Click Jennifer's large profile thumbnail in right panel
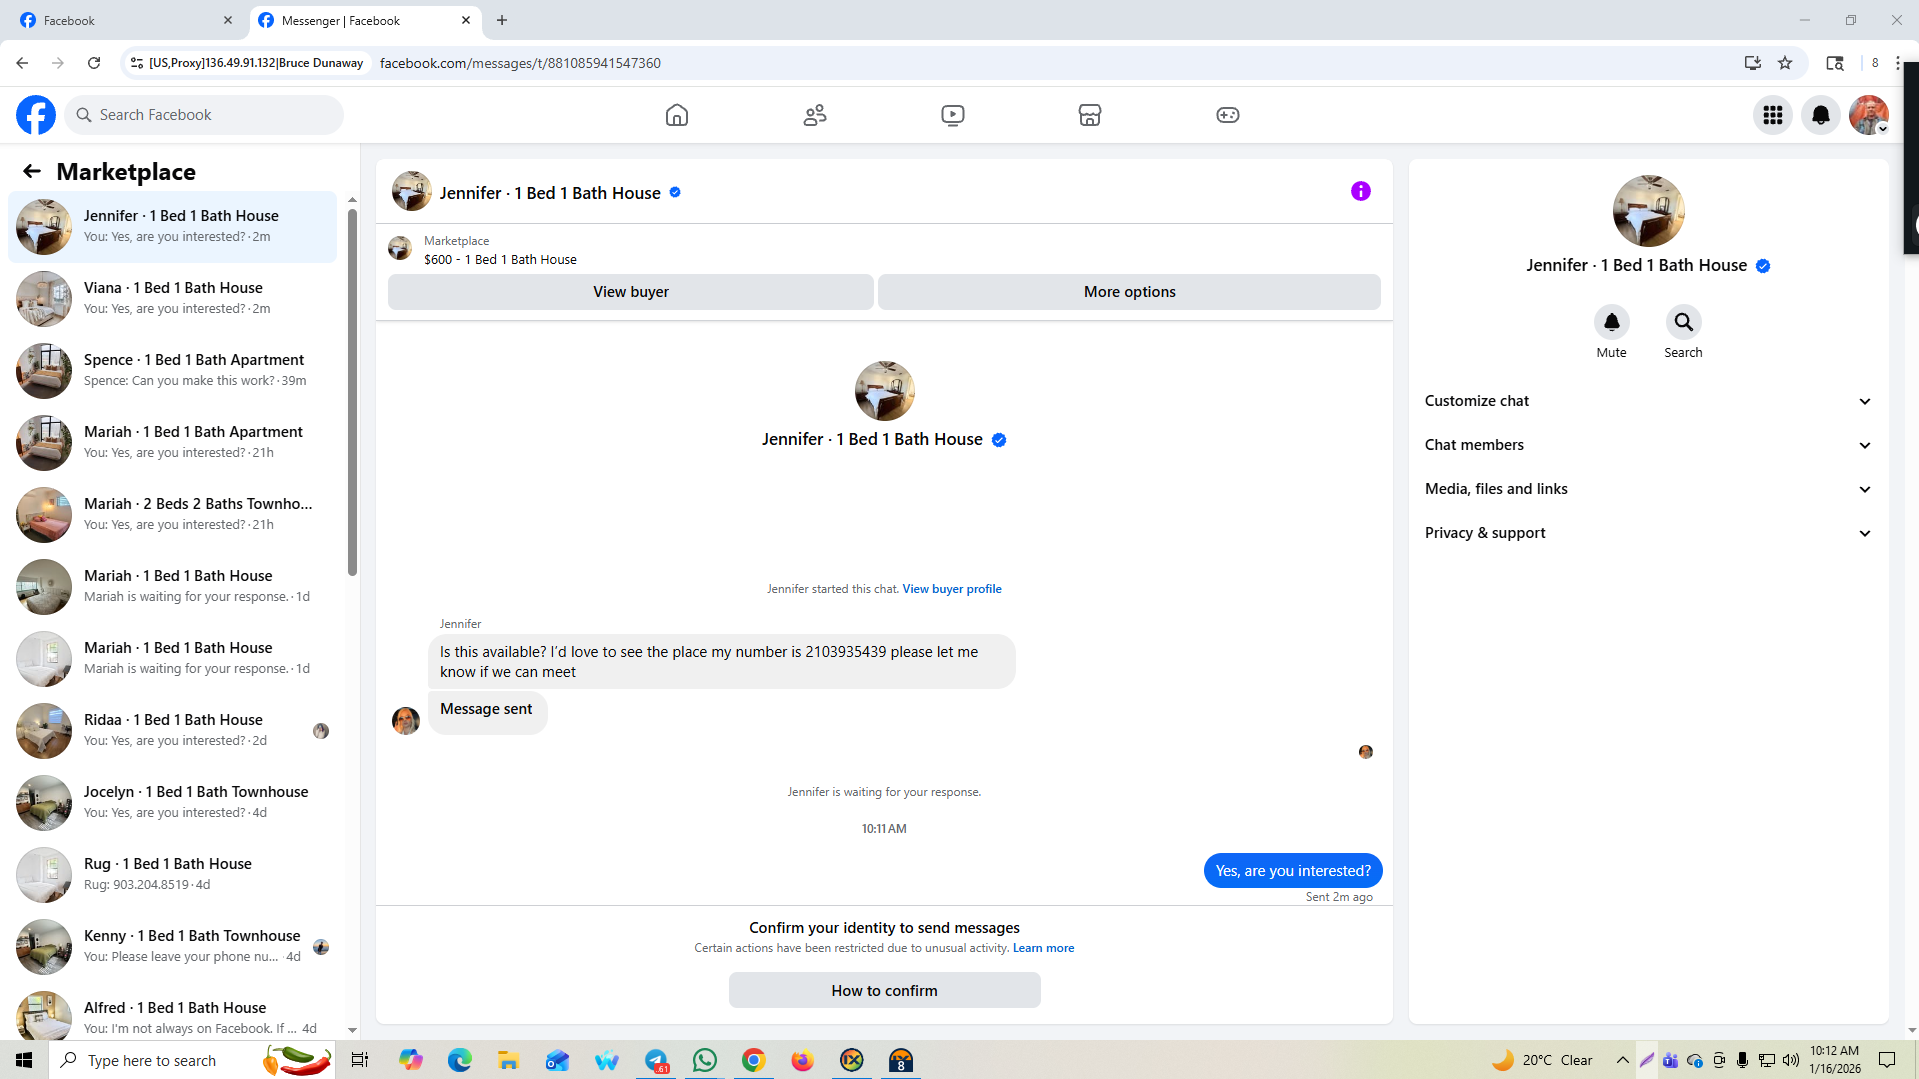Screen dimensions: 1919x1079 (1649, 211)
